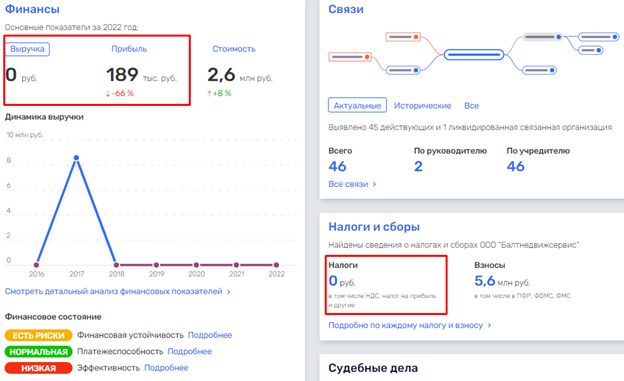
Task: Click the 2022 data point on chart
Action: (x=276, y=265)
